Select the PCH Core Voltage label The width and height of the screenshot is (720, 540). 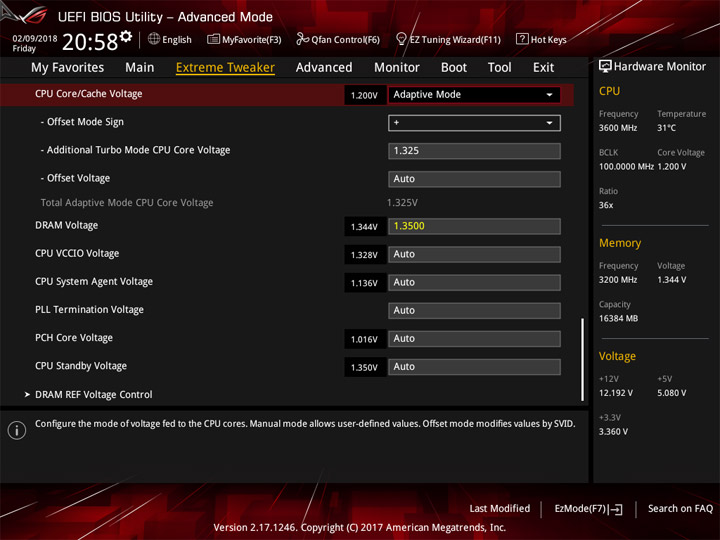[74, 338]
